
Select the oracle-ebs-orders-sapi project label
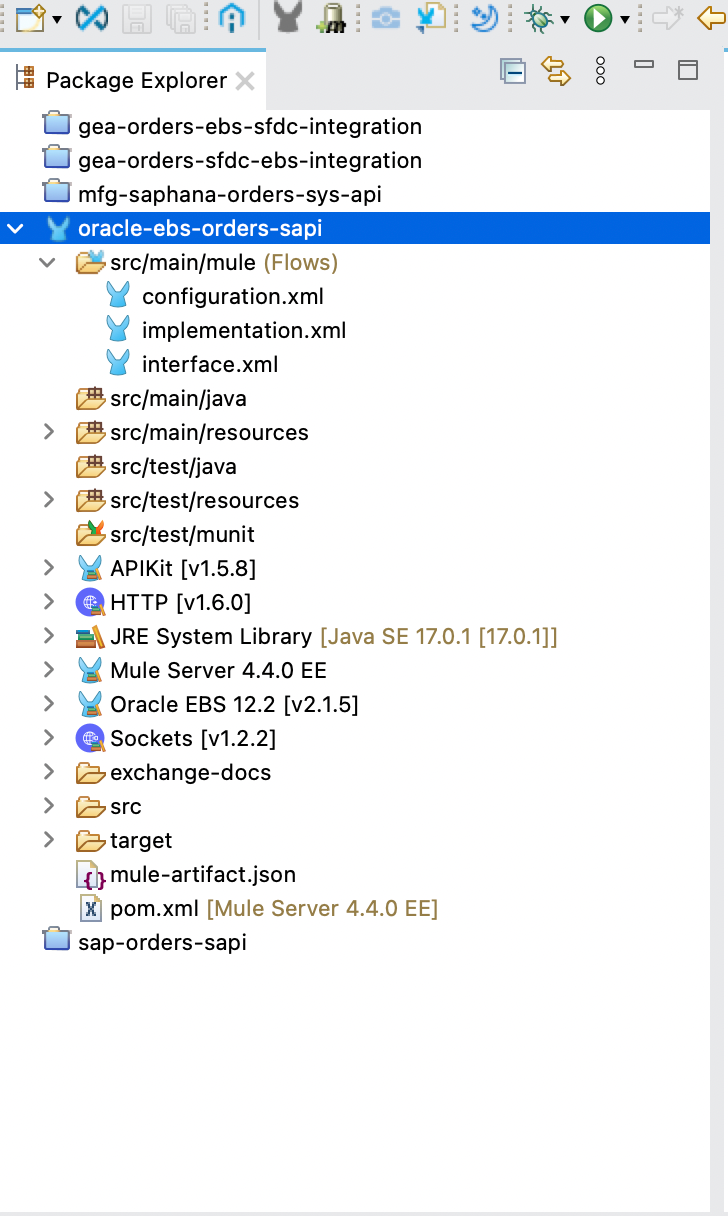pos(200,229)
